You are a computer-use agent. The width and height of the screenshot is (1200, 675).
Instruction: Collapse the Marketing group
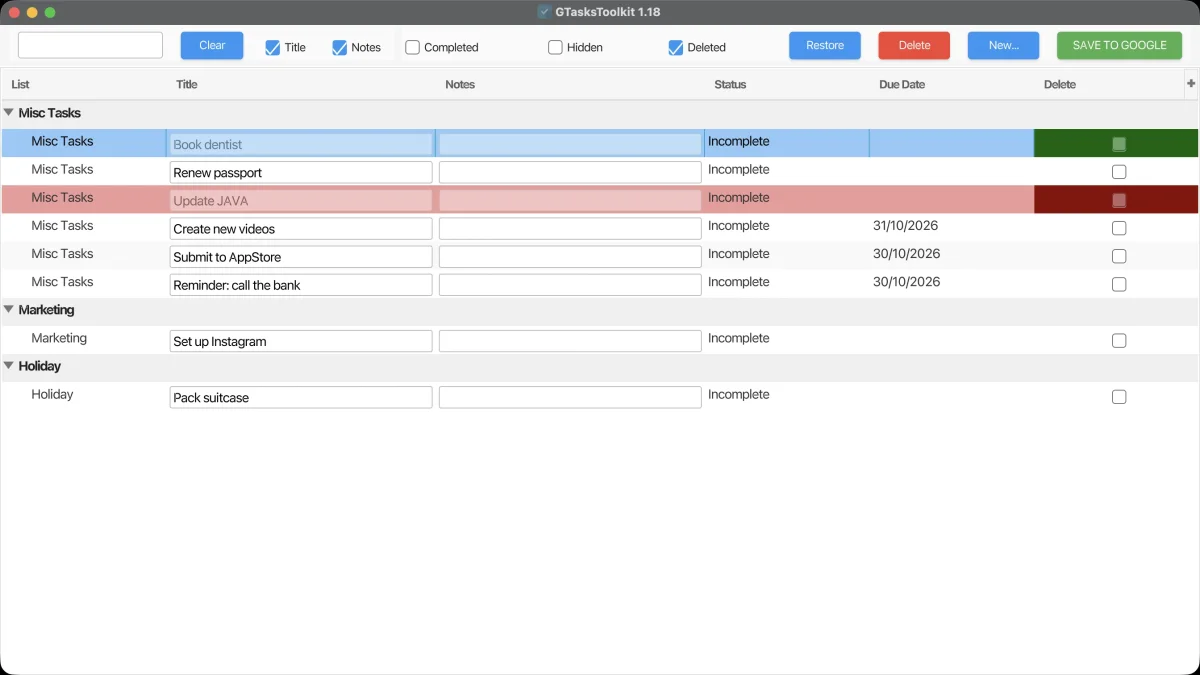point(9,310)
